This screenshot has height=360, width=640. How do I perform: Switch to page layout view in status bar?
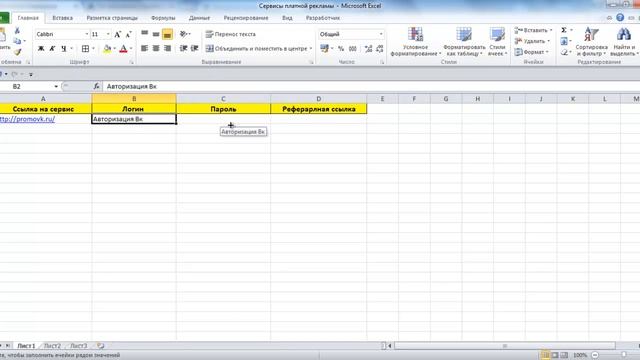tap(555, 355)
